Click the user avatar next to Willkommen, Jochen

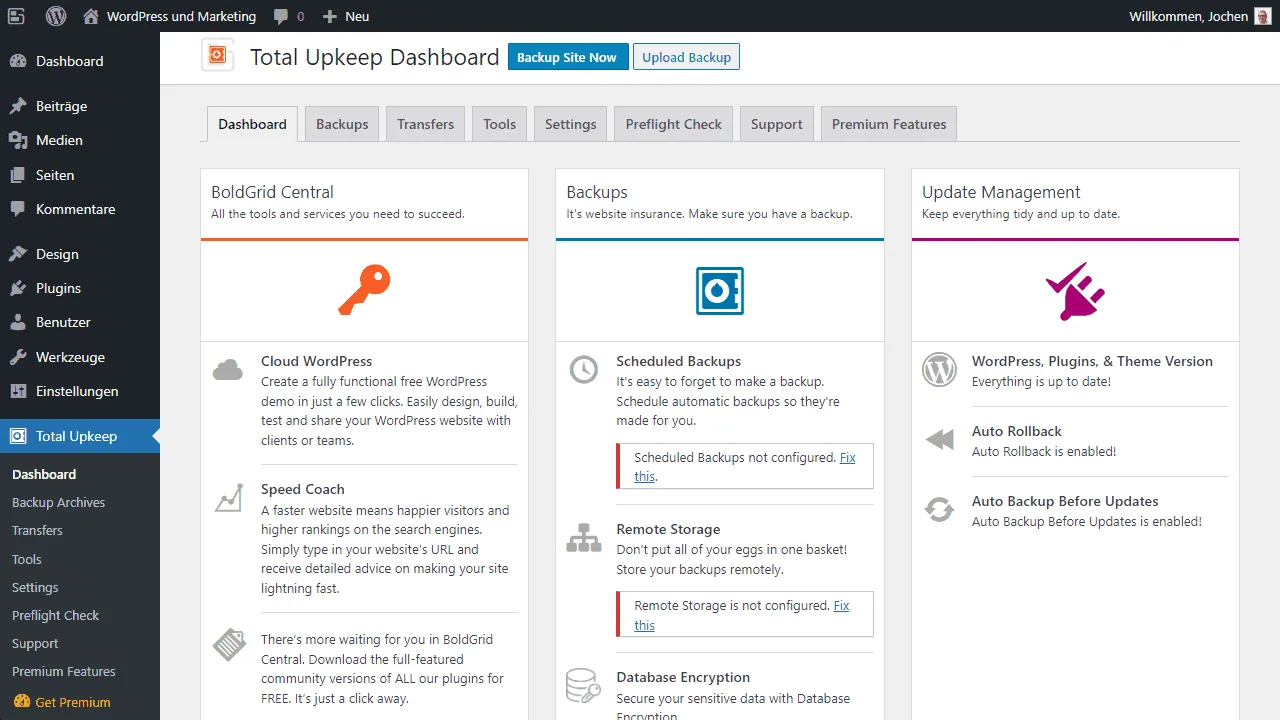[x=1263, y=16]
